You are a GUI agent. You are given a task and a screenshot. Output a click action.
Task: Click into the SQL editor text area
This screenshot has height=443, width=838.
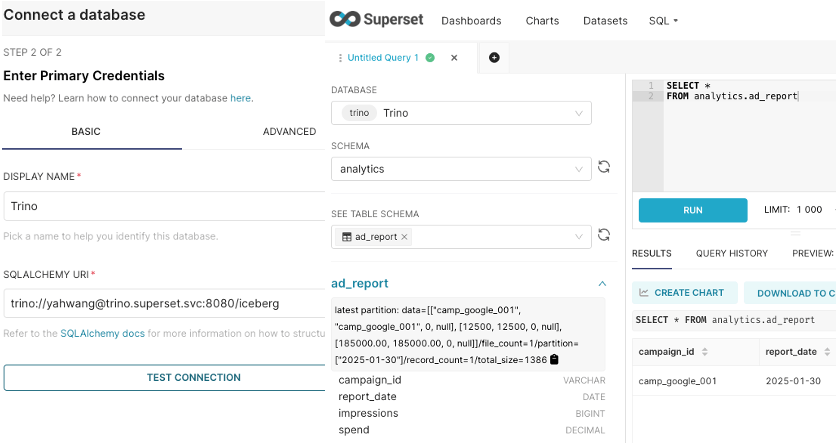[x=750, y=136]
